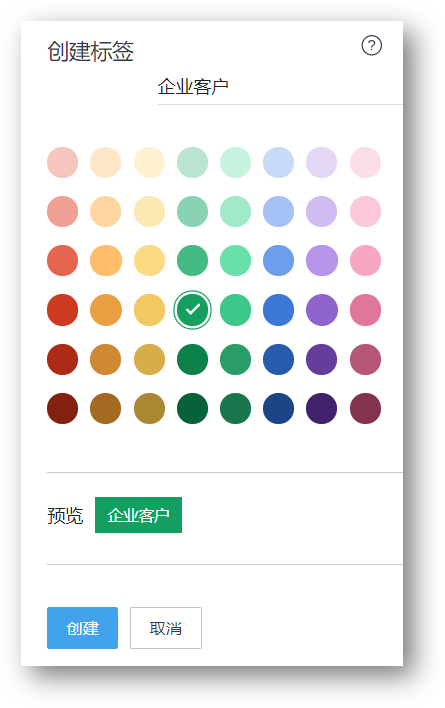Choose the medium blue swatch in fourth row
The height and width of the screenshot is (708, 445).
278,310
